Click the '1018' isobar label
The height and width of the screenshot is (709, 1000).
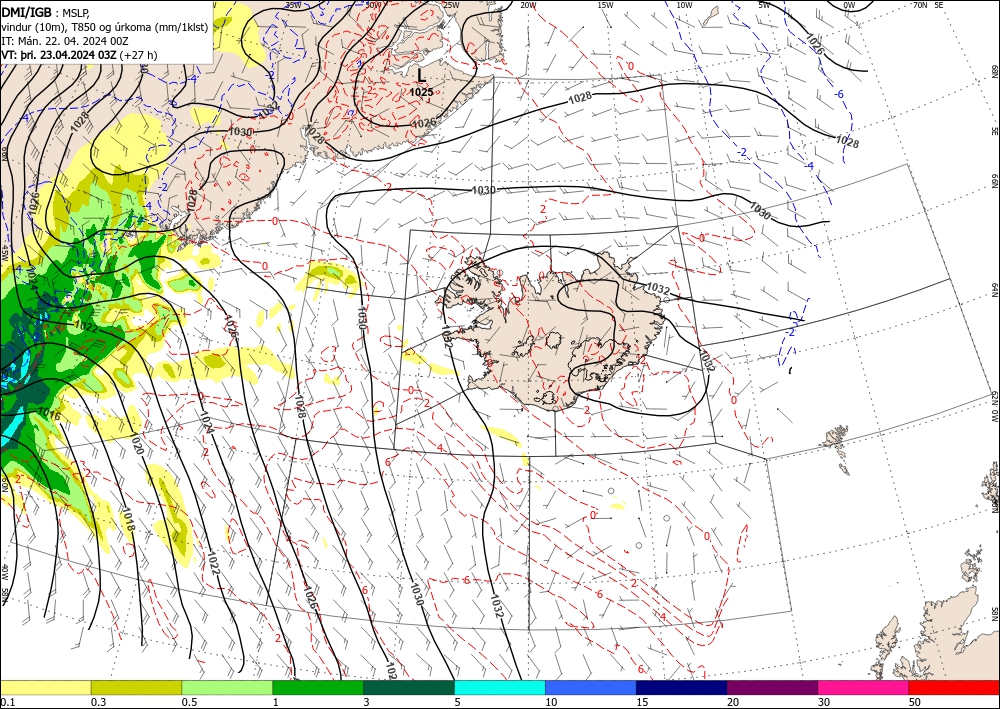tap(127, 520)
